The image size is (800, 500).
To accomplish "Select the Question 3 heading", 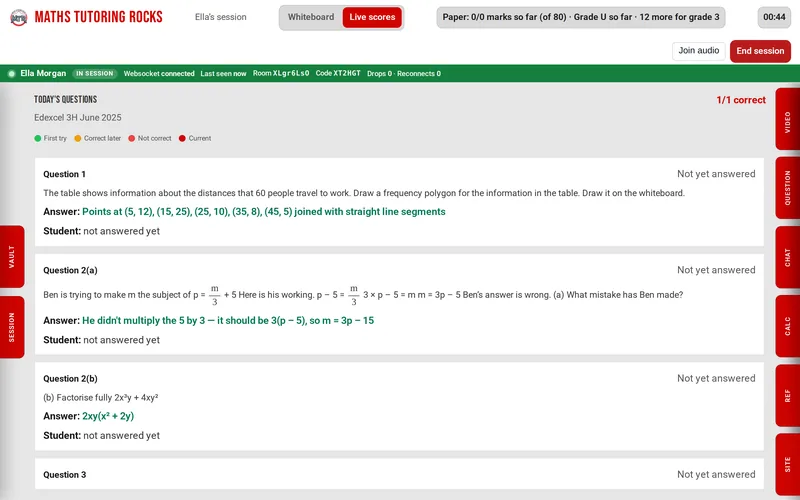I will [x=64, y=475].
